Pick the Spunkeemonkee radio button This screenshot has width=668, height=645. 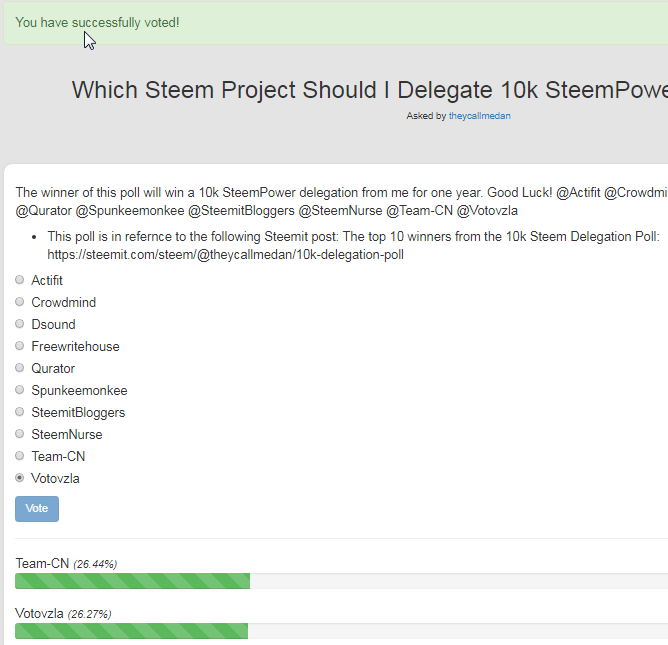pos(20,390)
